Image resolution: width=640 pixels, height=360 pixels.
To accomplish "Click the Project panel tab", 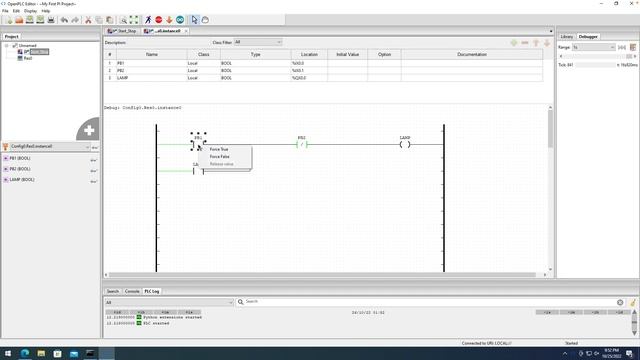I will point(11,37).
